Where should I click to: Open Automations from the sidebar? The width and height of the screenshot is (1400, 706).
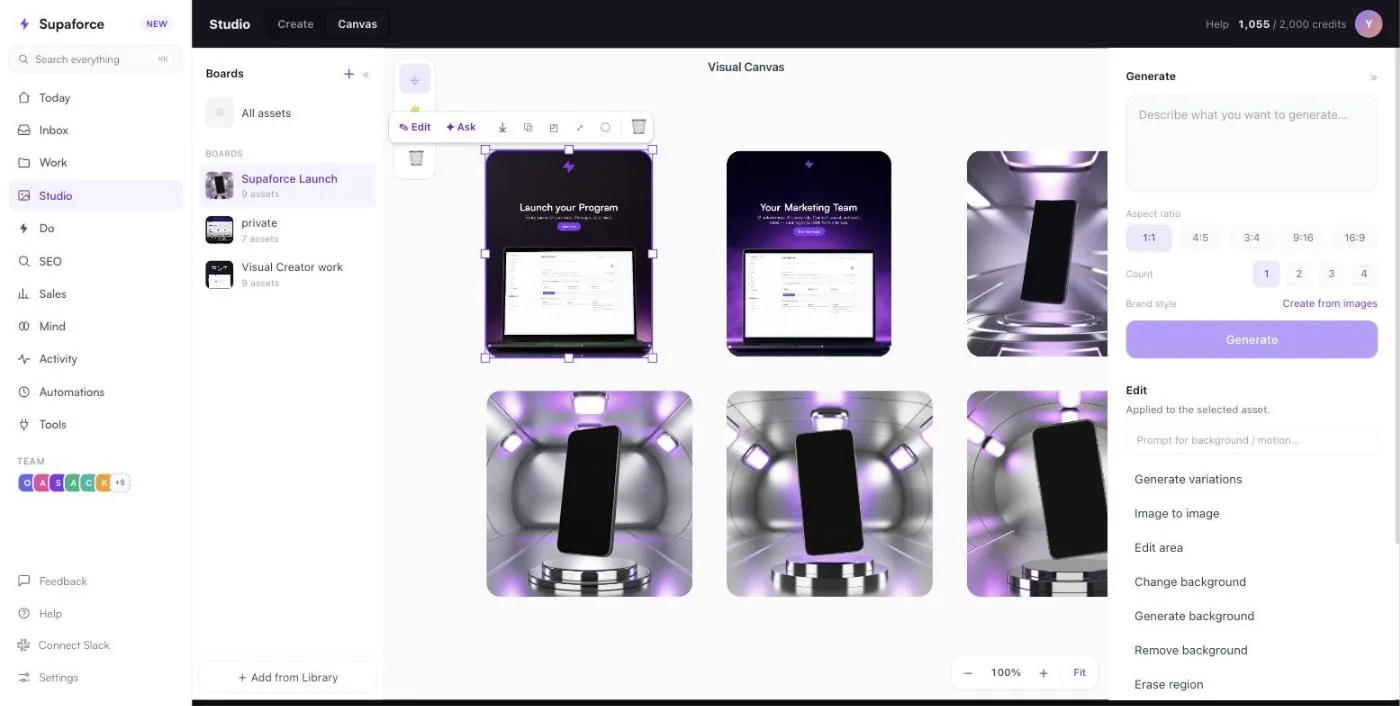96,392
